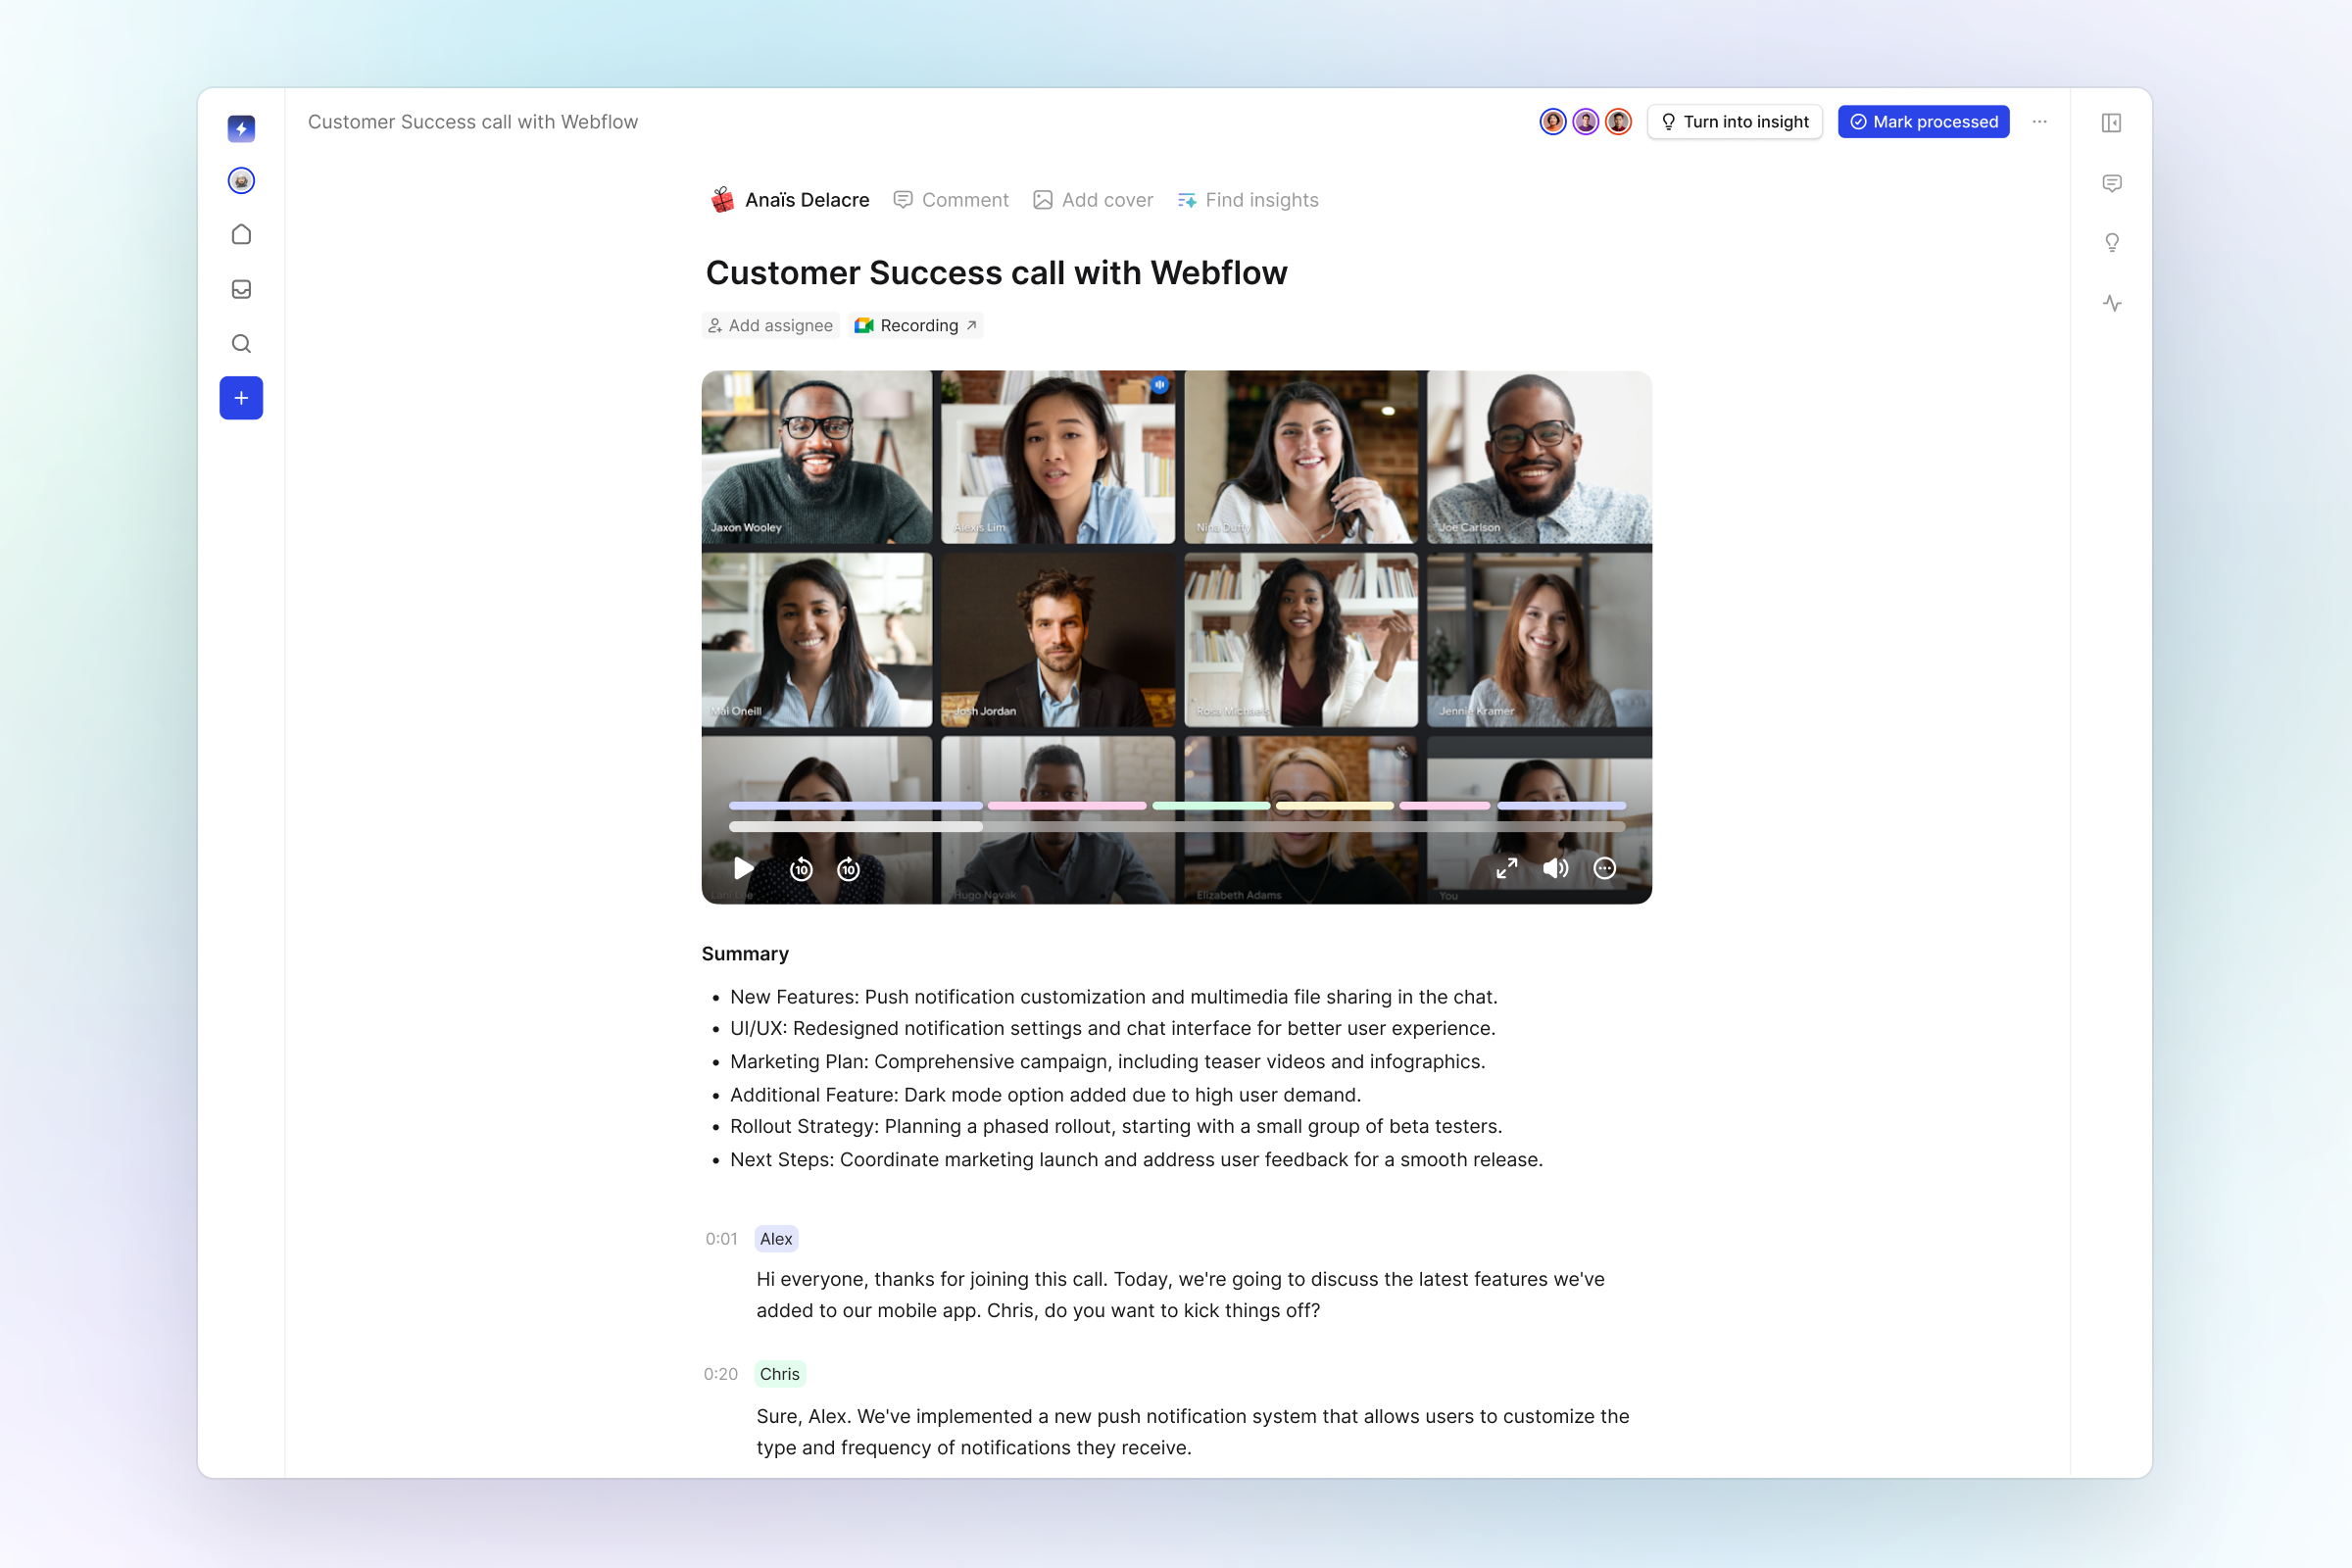The width and height of the screenshot is (2352, 1568).
Task: Click the third collaborator avatar in header
Action: (1618, 122)
